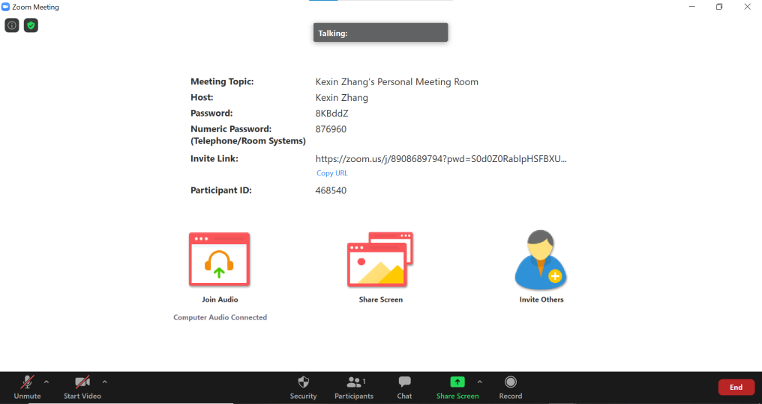Screen dimensions: 762x404
Task: Click the Join Audio headphone icon
Action: (x=219, y=260)
